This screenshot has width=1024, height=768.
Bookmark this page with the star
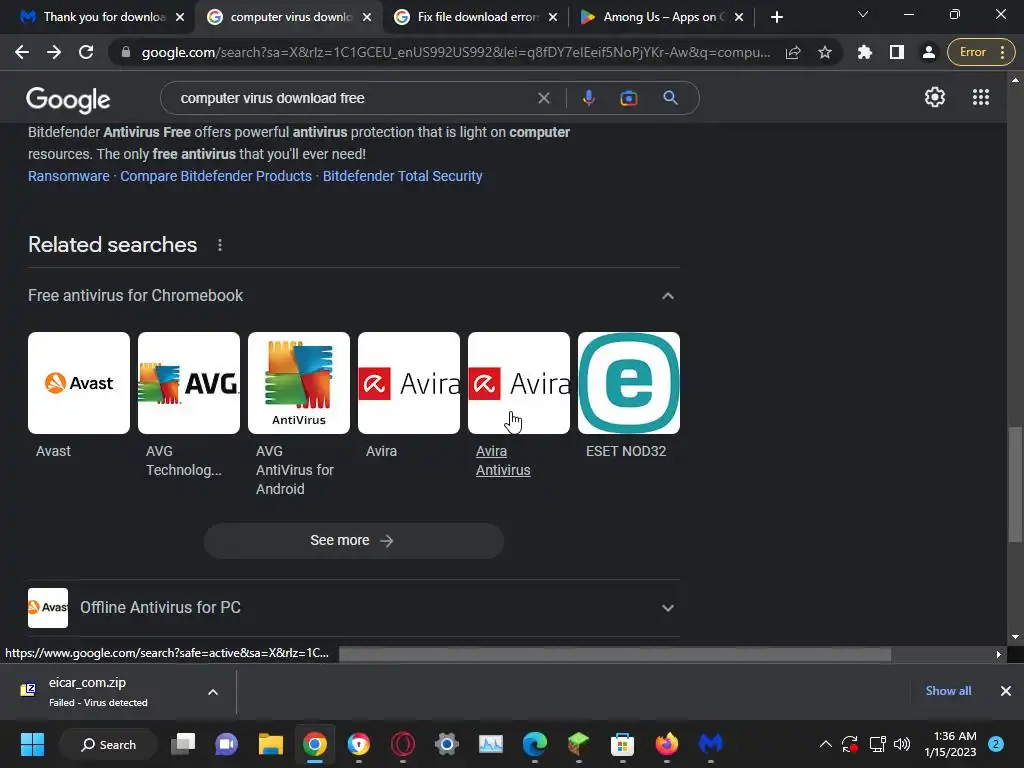tap(825, 52)
